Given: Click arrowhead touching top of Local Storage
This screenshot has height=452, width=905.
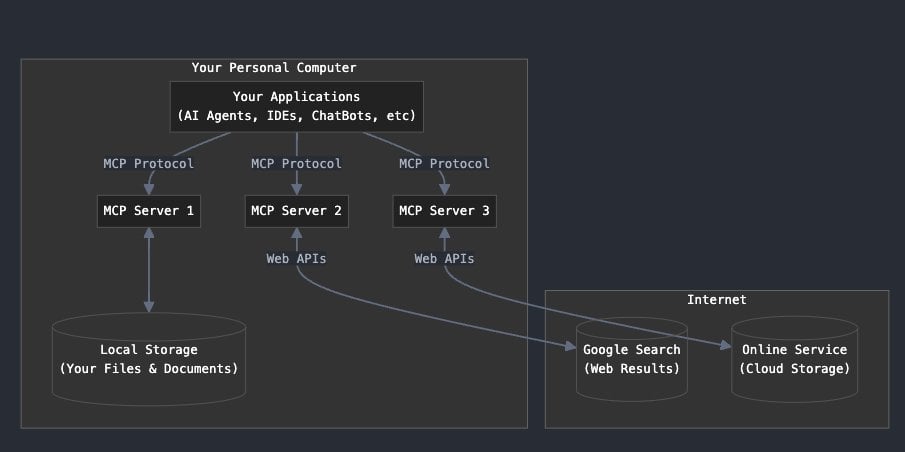Looking at the screenshot, I should pos(149,307).
